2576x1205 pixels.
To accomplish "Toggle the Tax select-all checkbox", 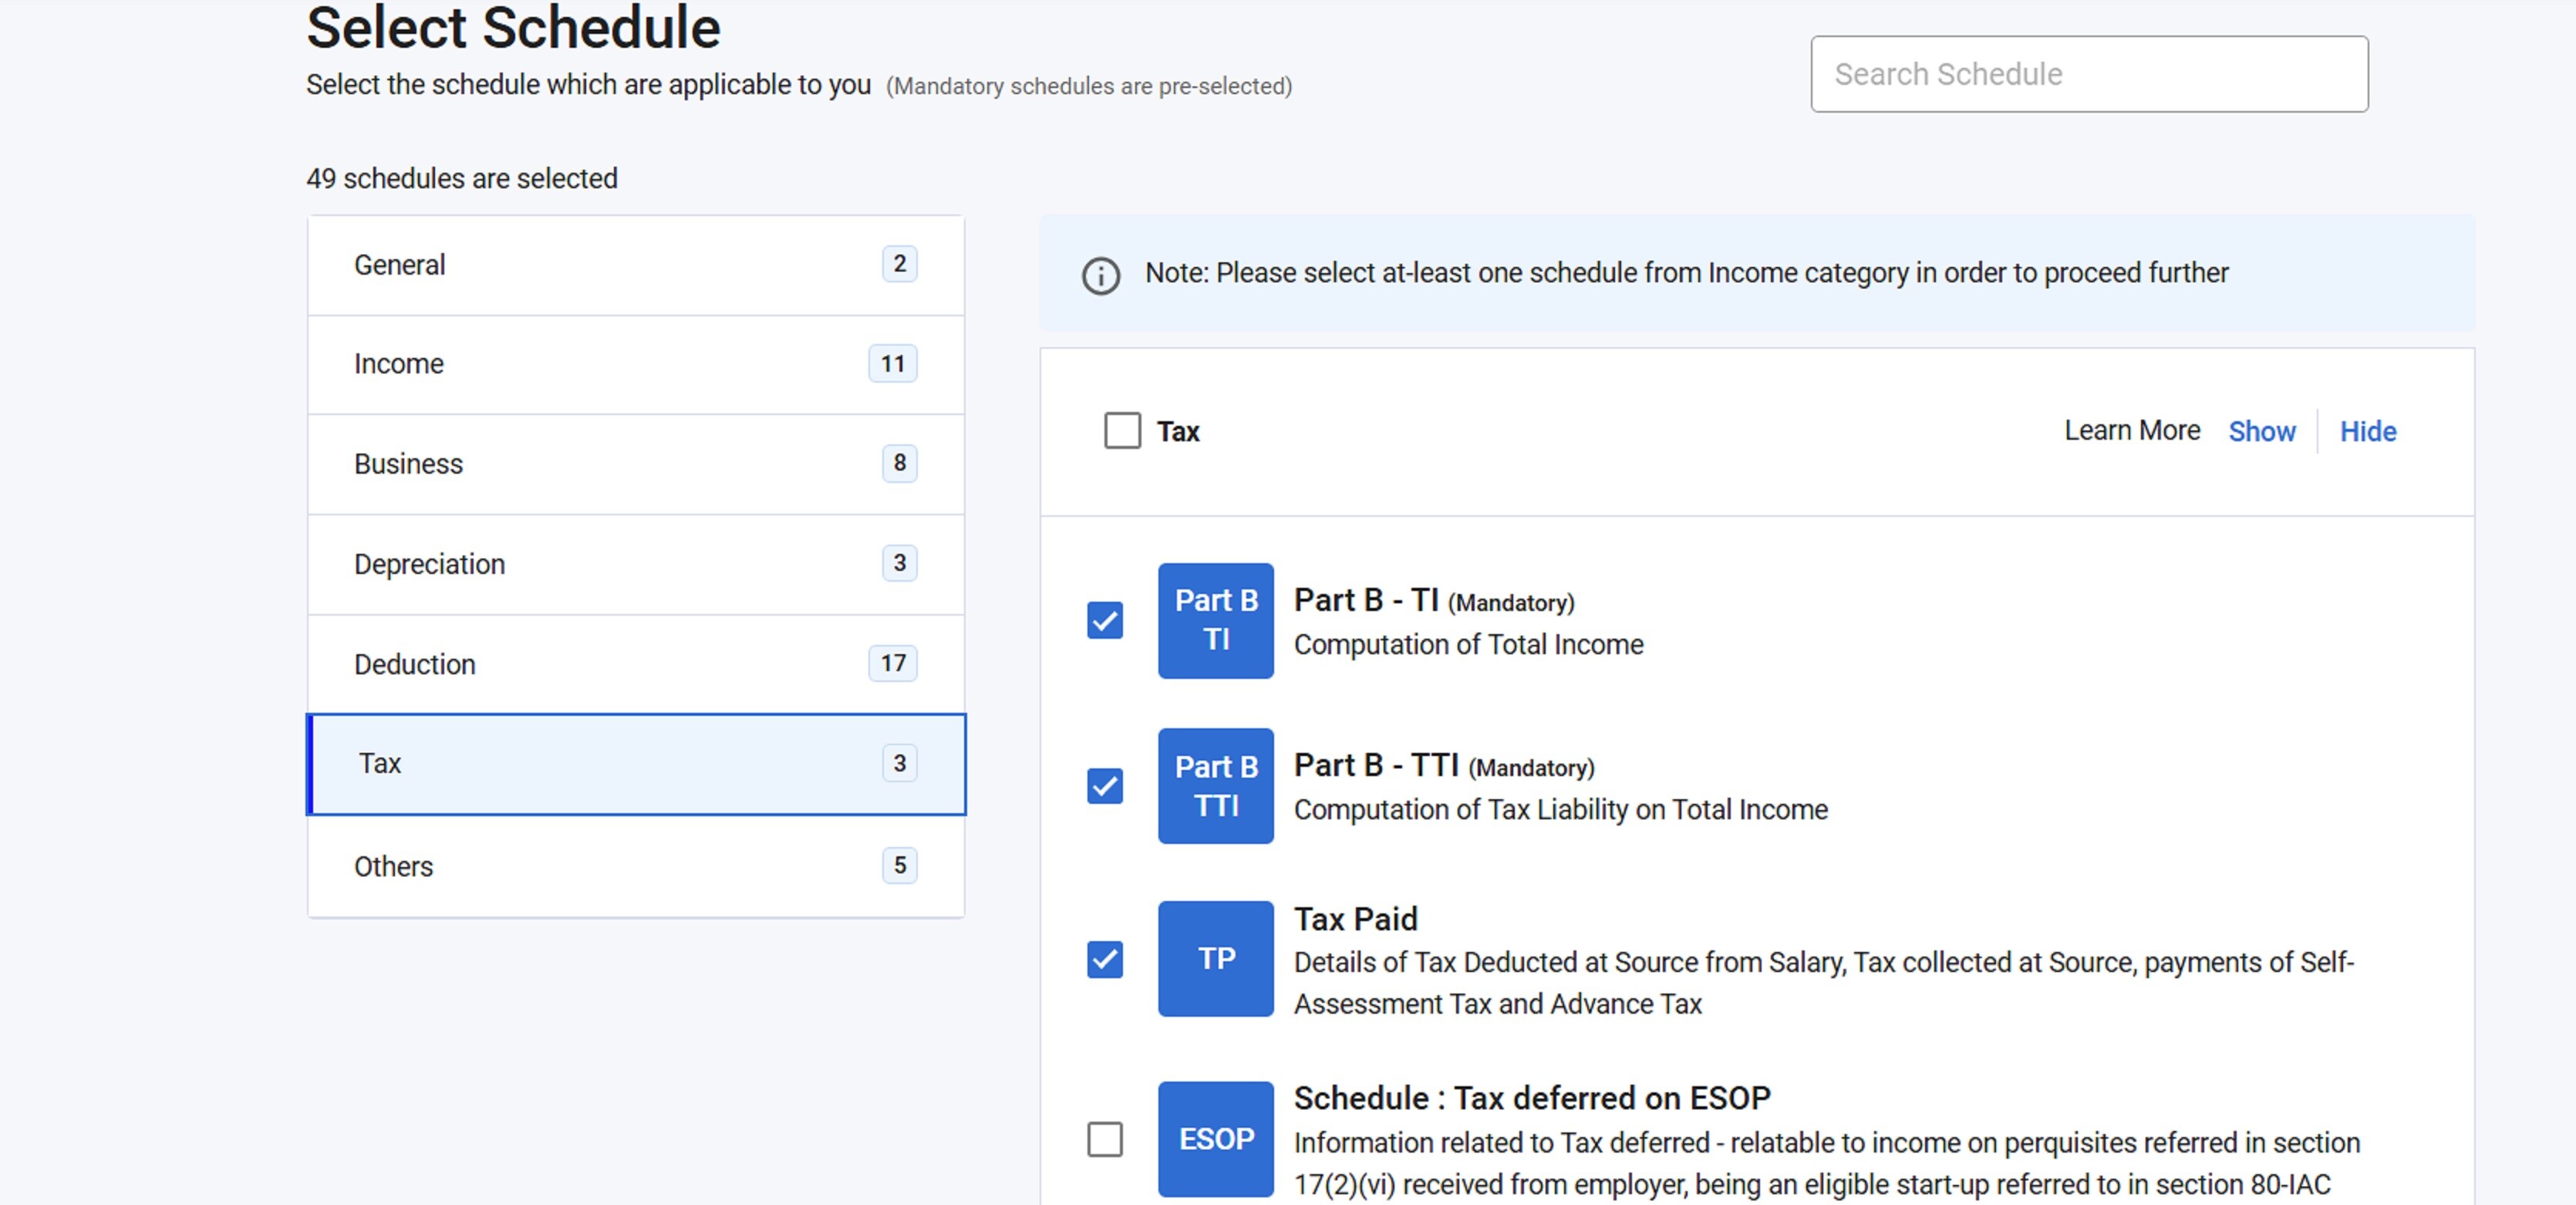I will pyautogui.click(x=1122, y=431).
